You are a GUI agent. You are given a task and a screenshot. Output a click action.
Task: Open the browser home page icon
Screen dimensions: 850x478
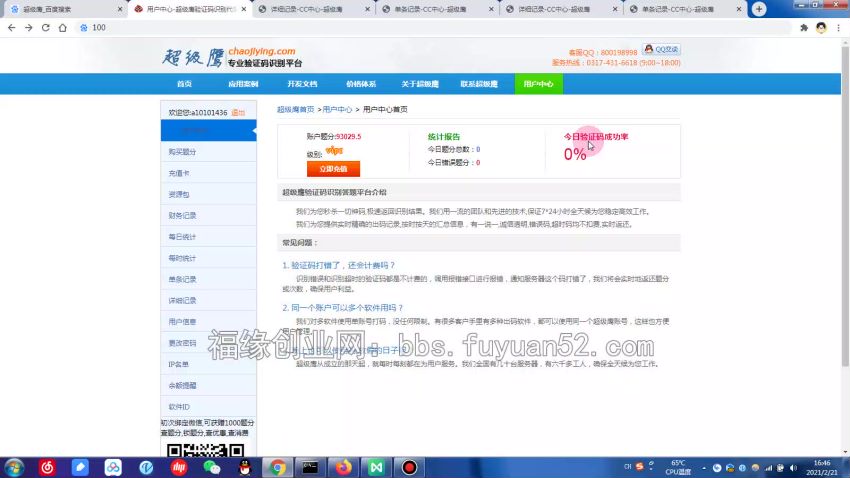63,28
